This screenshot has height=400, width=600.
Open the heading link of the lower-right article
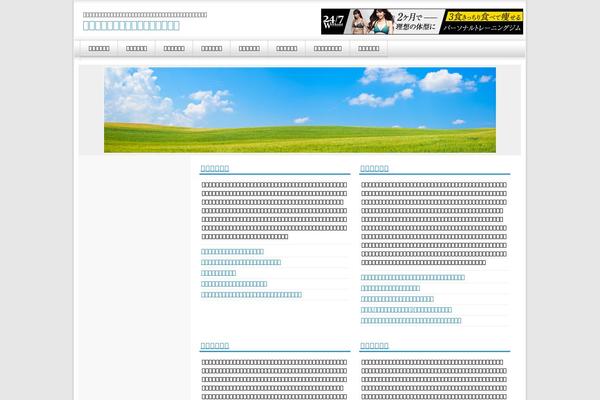pyautogui.click(x=374, y=345)
